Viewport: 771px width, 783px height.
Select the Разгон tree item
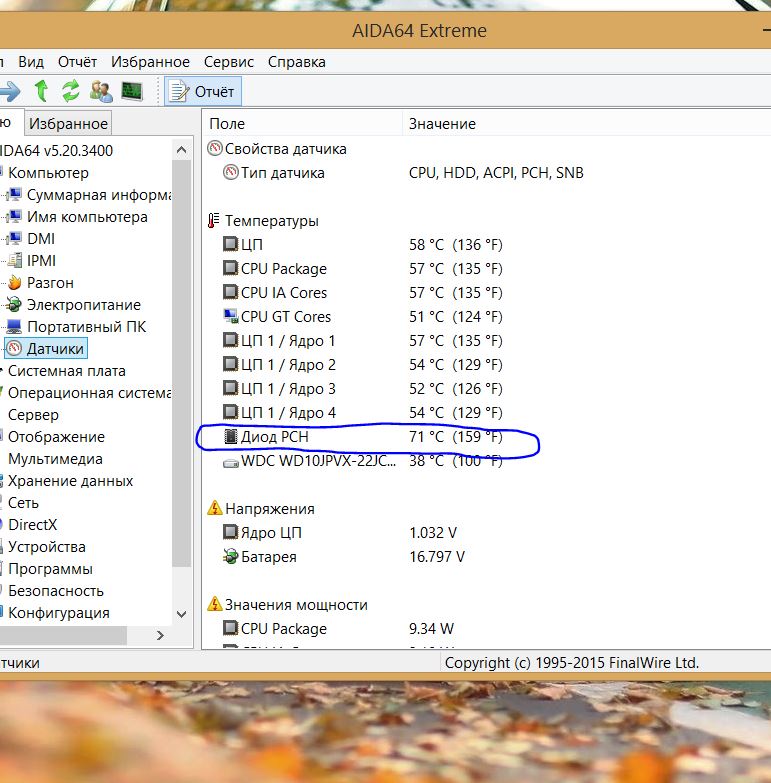coord(50,283)
